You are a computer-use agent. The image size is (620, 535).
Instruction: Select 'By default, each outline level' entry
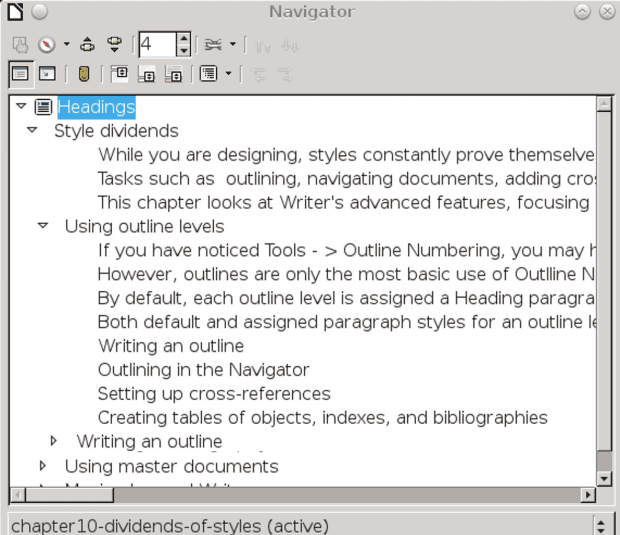click(x=346, y=298)
